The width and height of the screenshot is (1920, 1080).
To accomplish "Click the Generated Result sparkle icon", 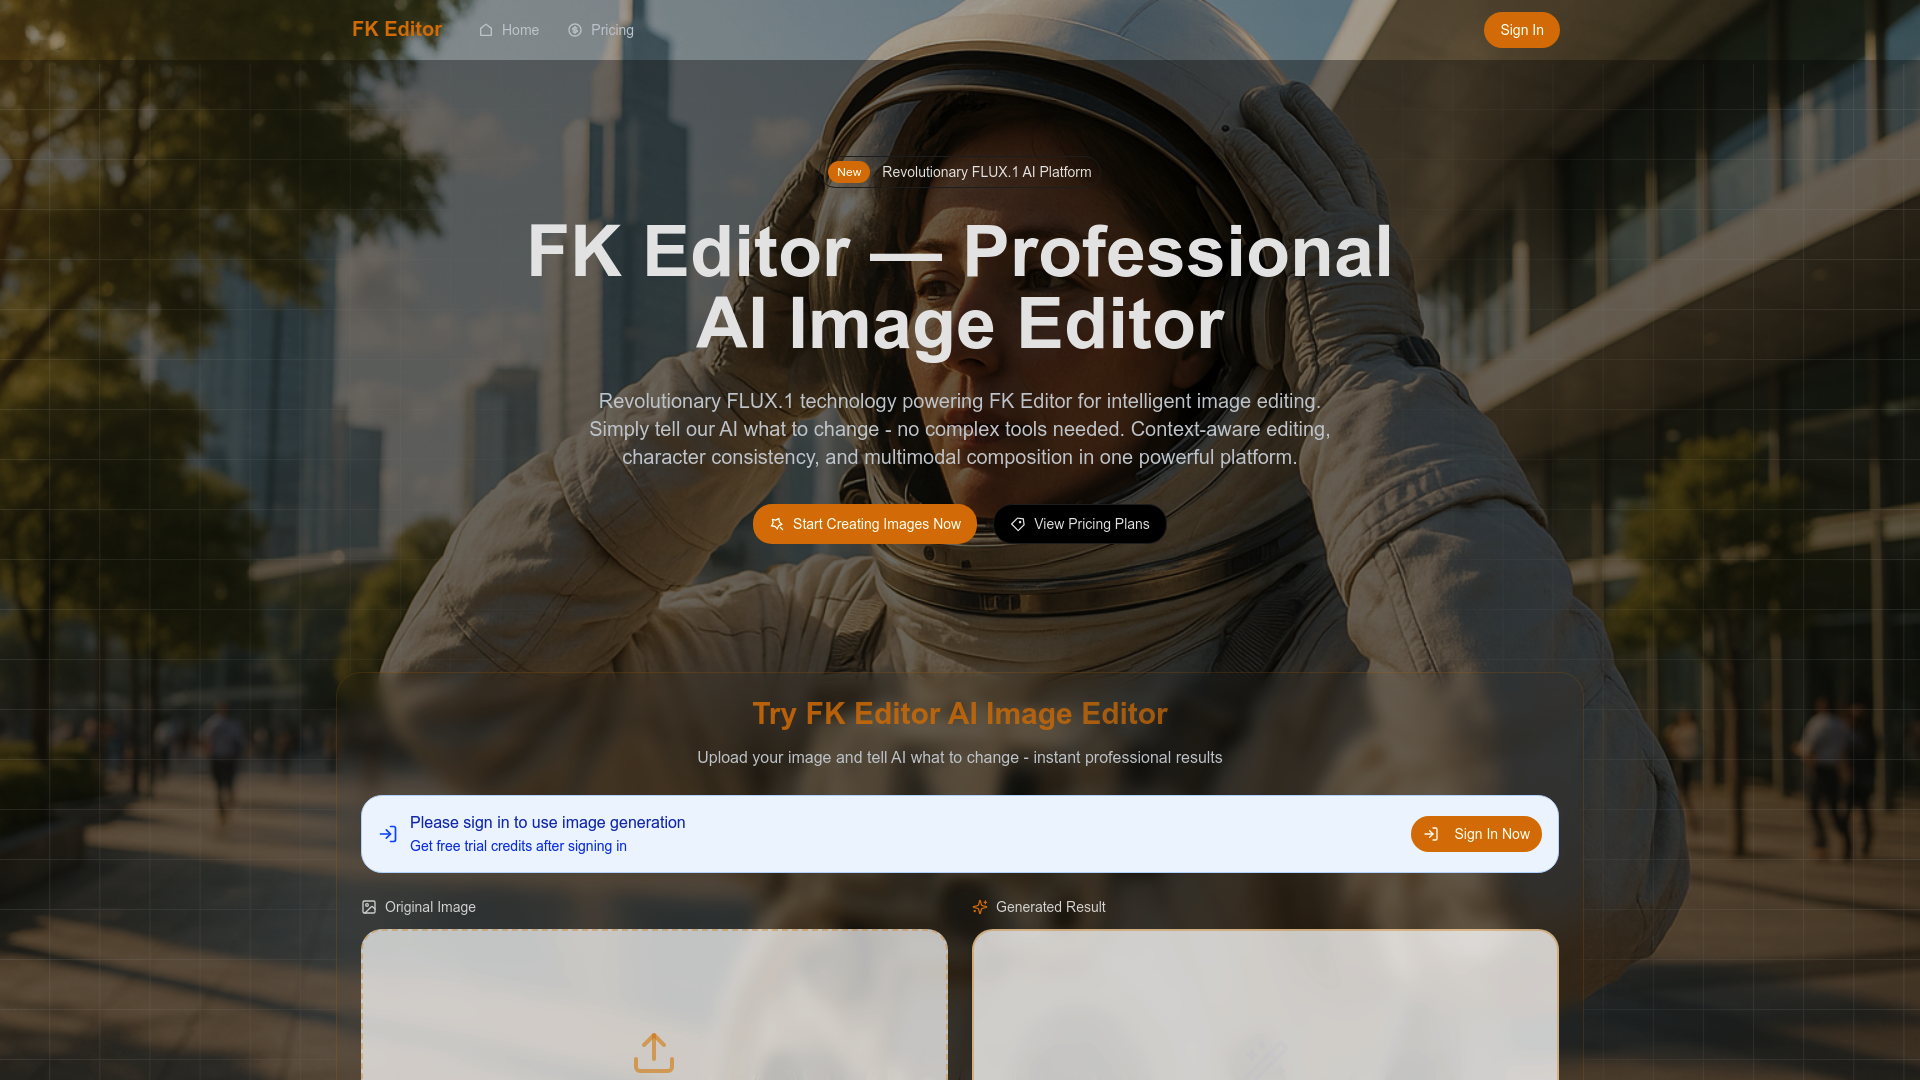I will [980, 907].
